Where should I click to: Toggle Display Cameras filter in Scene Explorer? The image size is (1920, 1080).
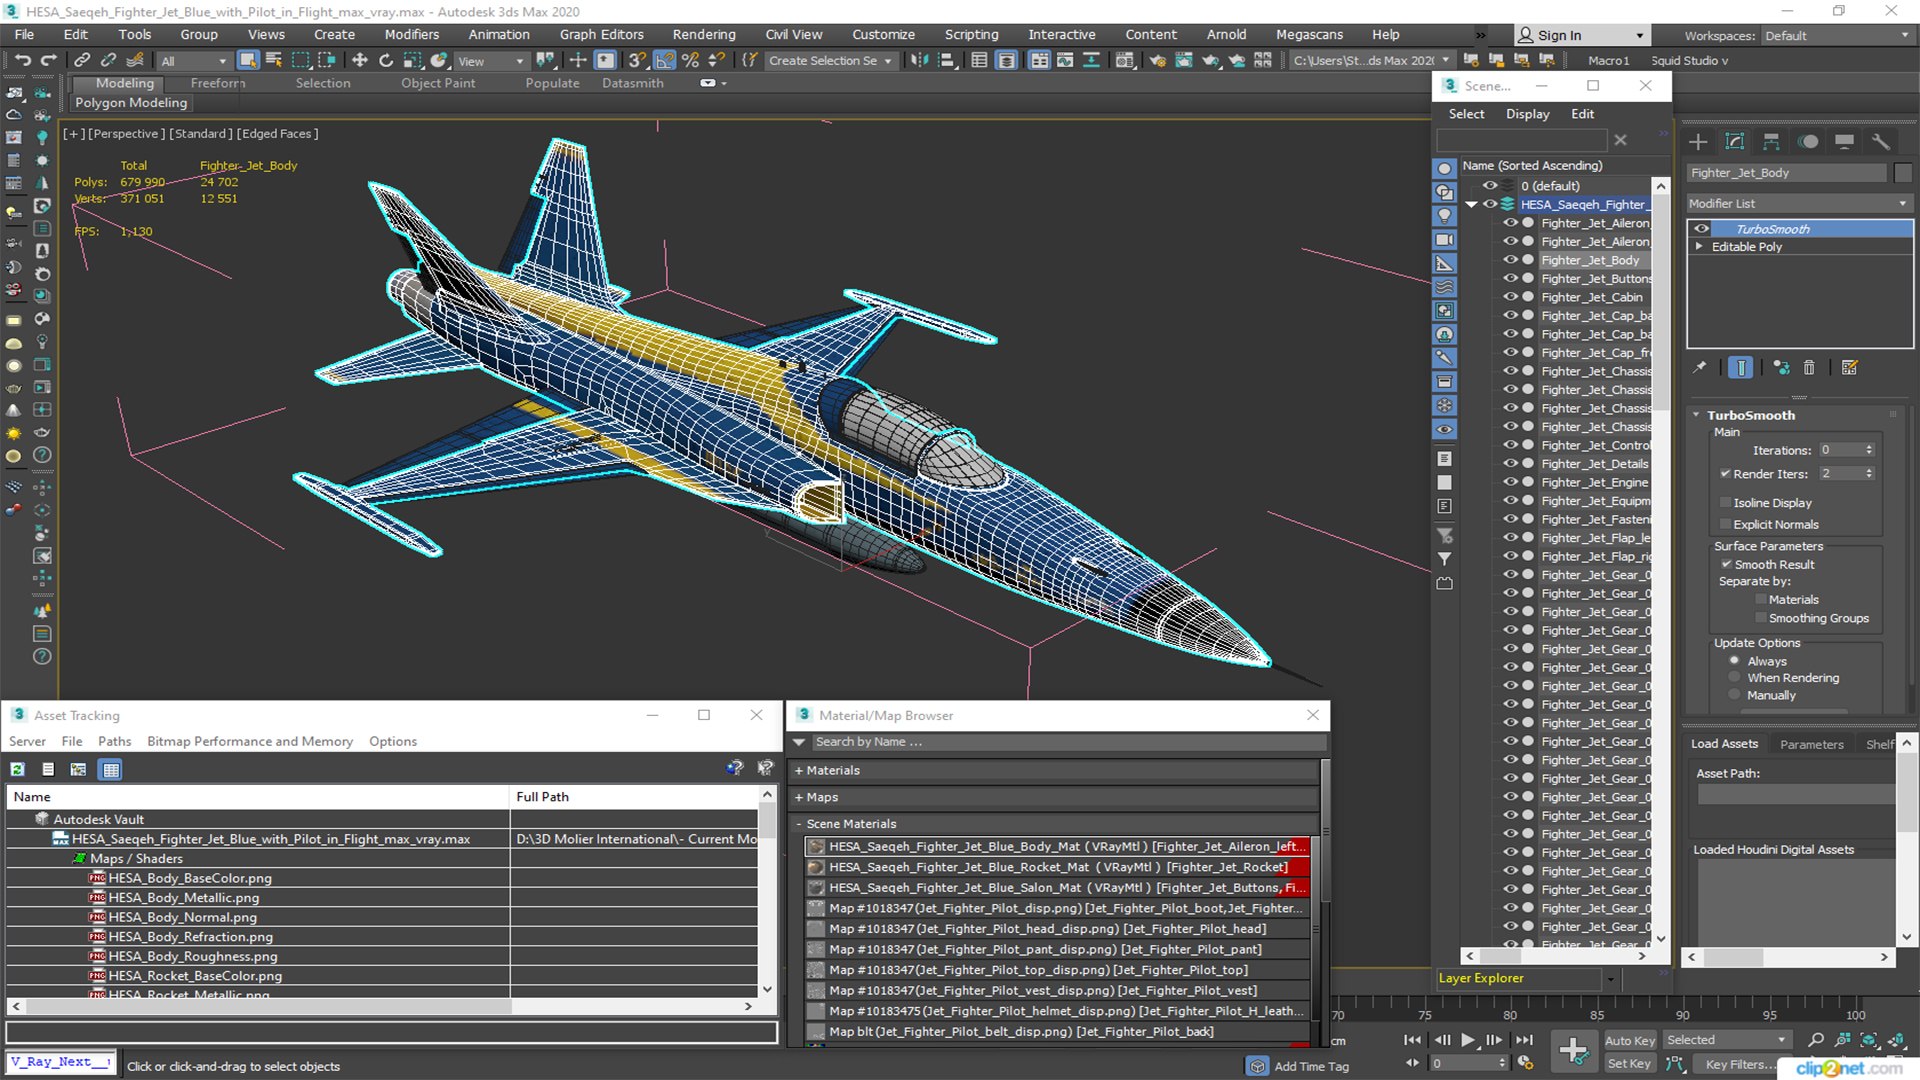1444,240
